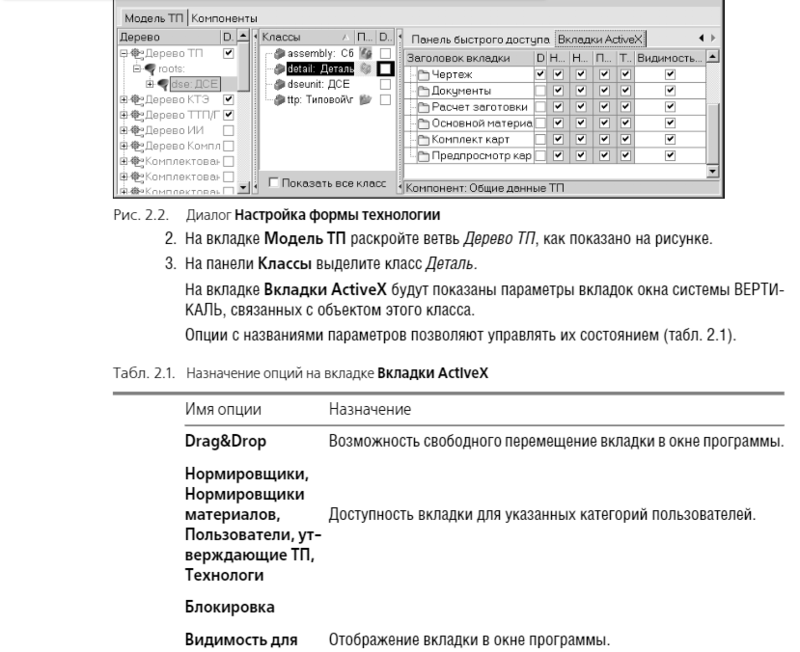Screen dimensions: 800x652
Task: Uncheck the D box for Дерево ТП
Action: click(229, 53)
